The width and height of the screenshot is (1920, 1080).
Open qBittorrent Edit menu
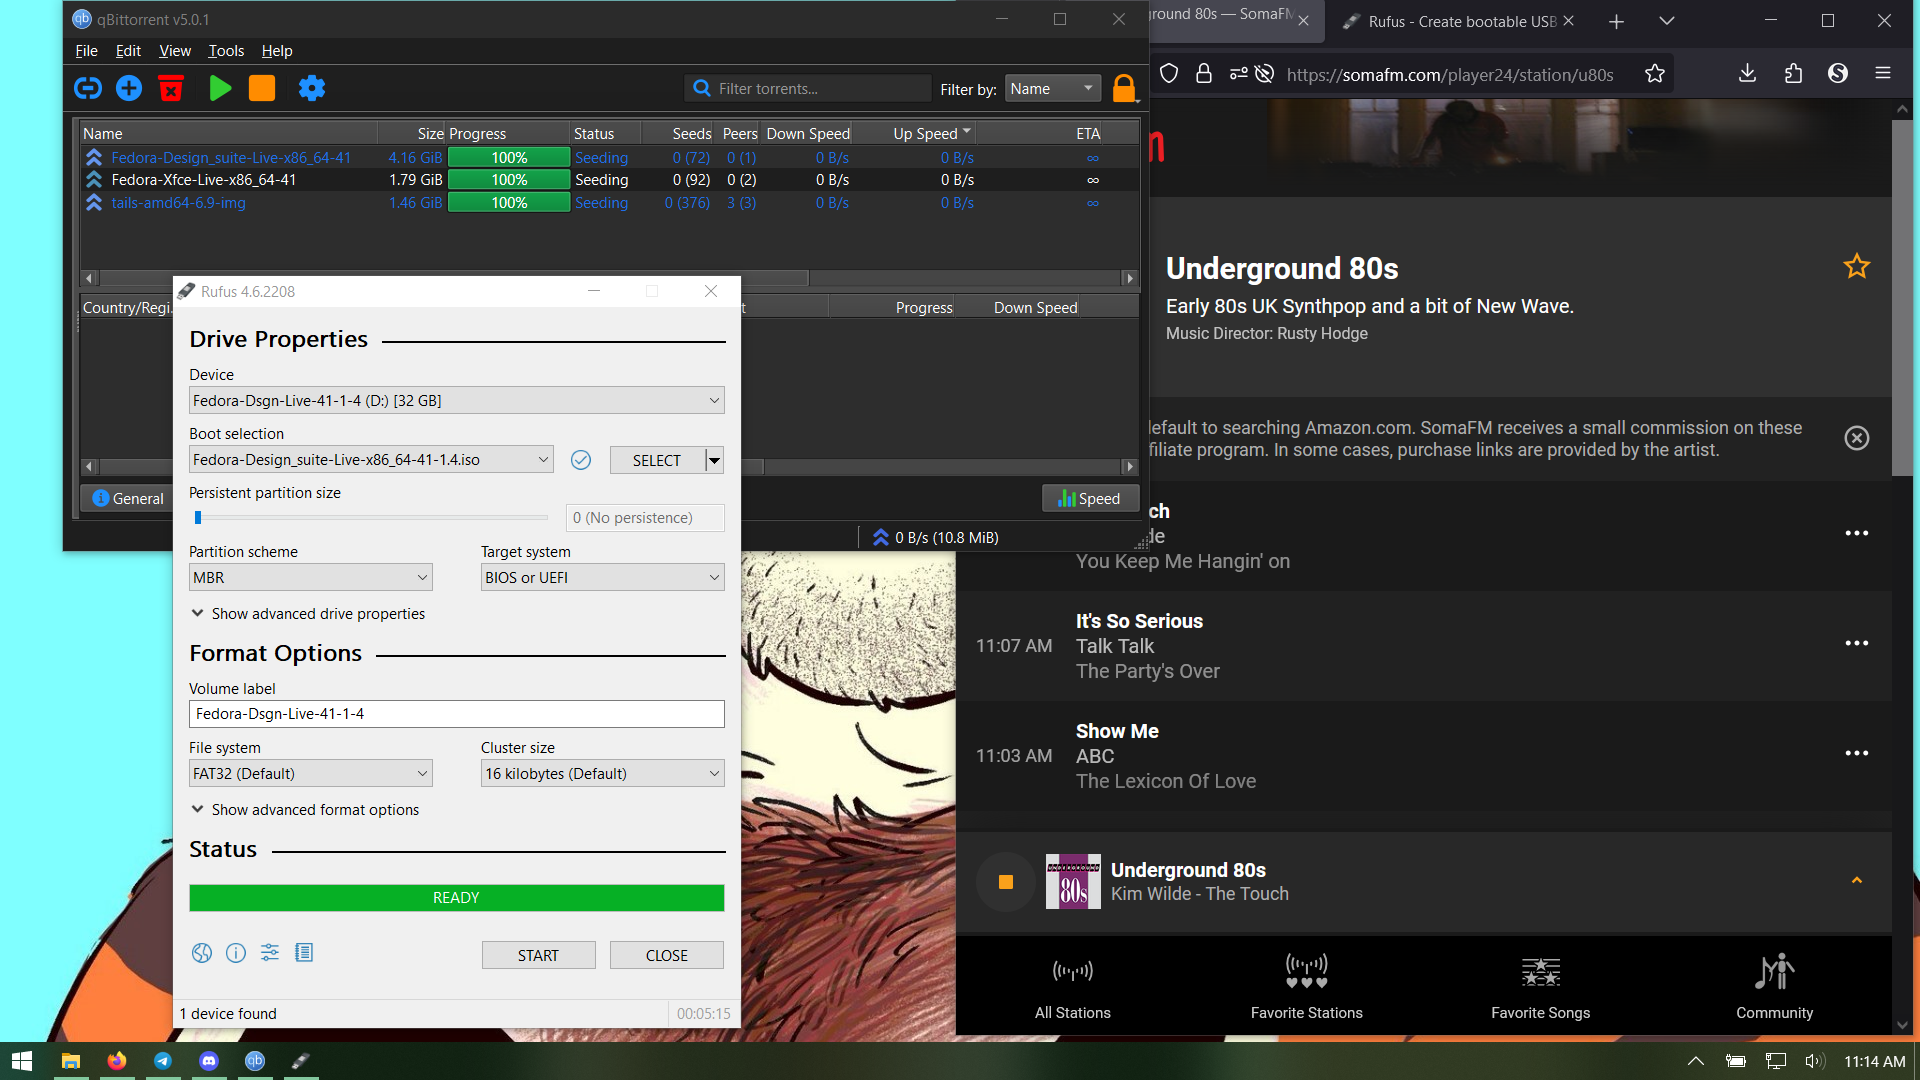point(128,51)
